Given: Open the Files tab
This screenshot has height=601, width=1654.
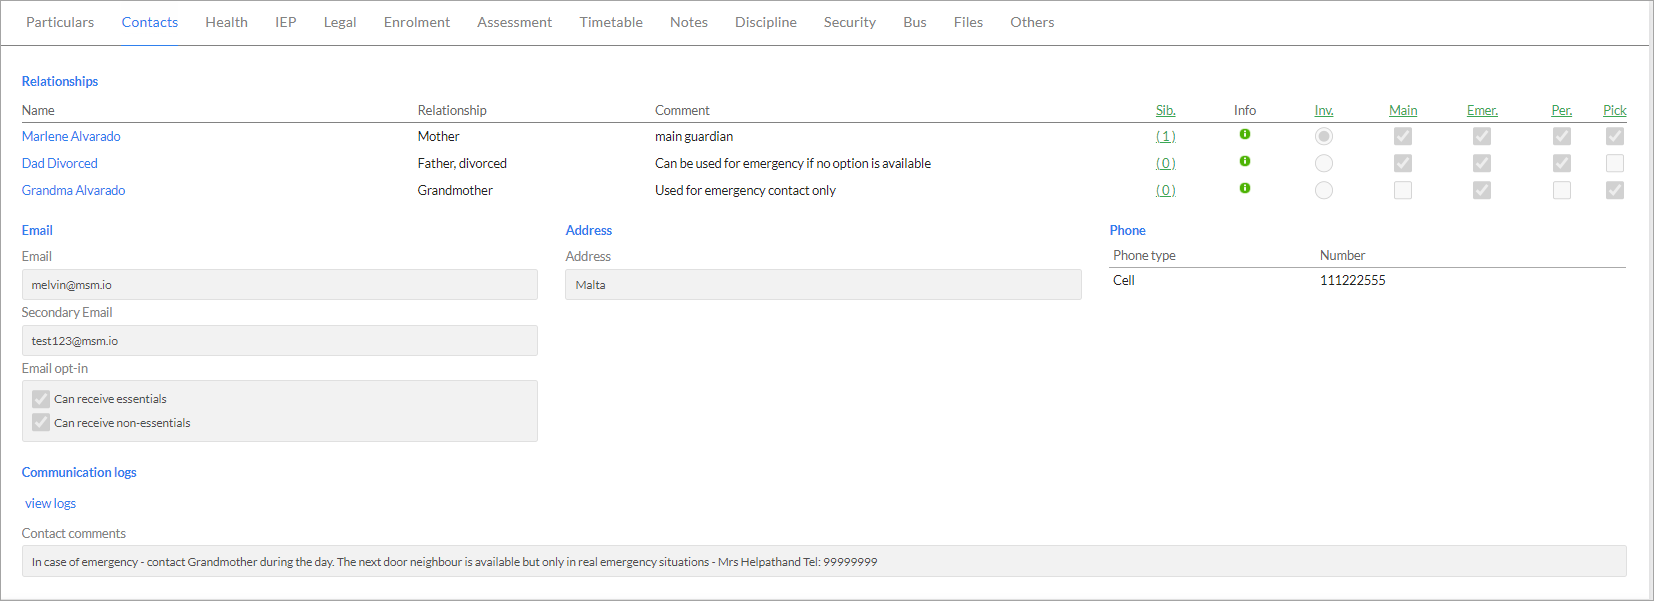Looking at the screenshot, I should tap(968, 22).
